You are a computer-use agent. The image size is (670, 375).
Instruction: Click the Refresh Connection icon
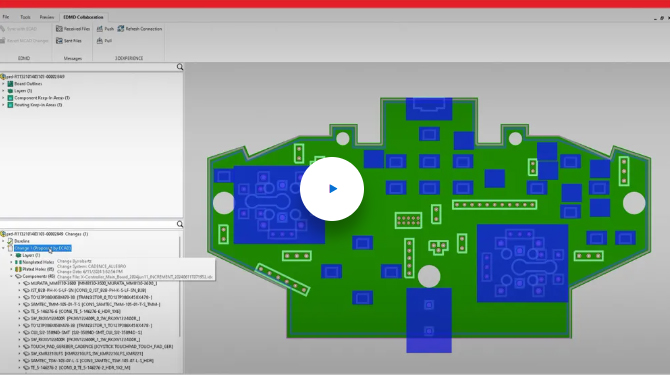pyautogui.click(x=121, y=29)
